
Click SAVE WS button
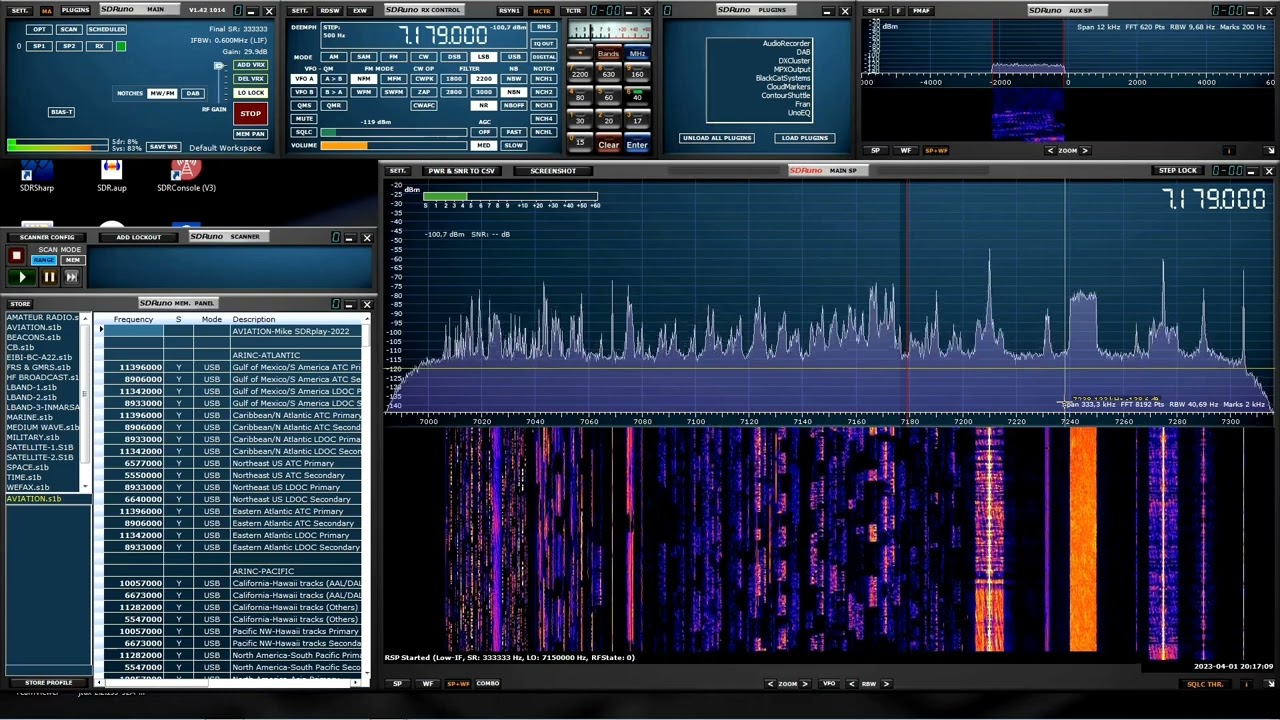(x=163, y=147)
